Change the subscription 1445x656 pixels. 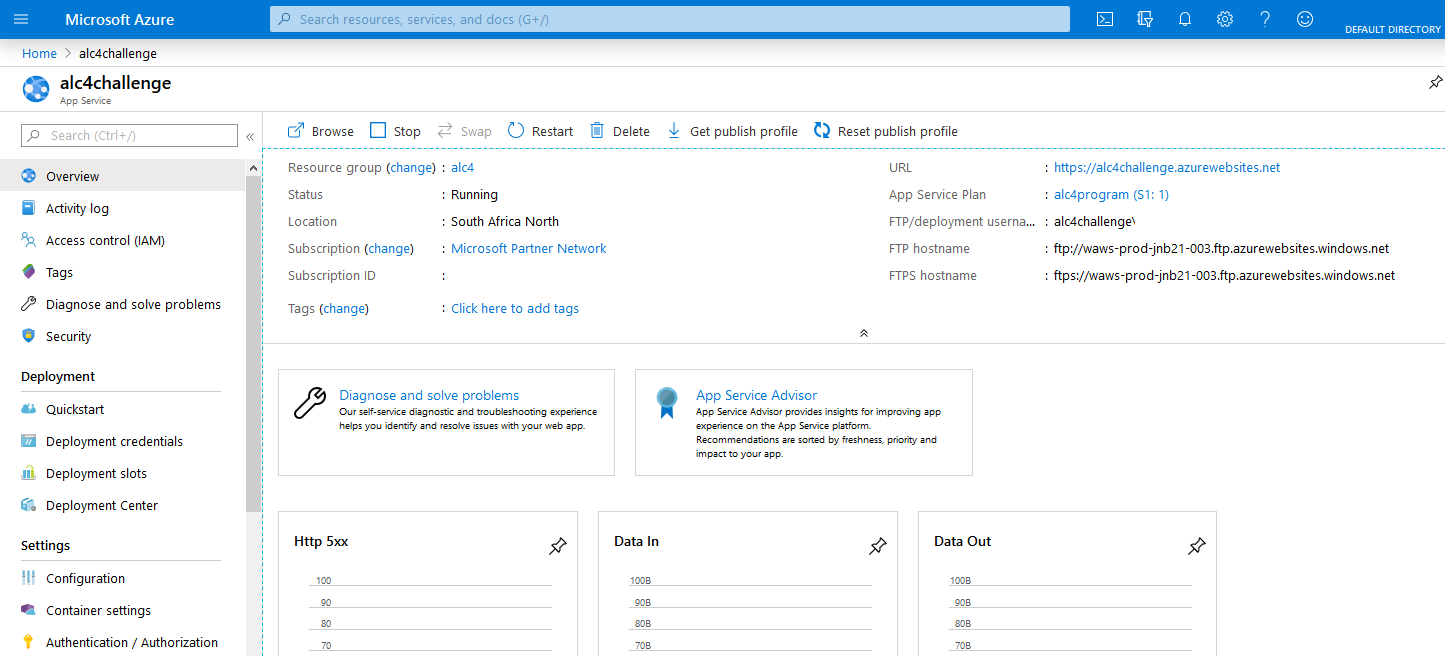pos(389,248)
